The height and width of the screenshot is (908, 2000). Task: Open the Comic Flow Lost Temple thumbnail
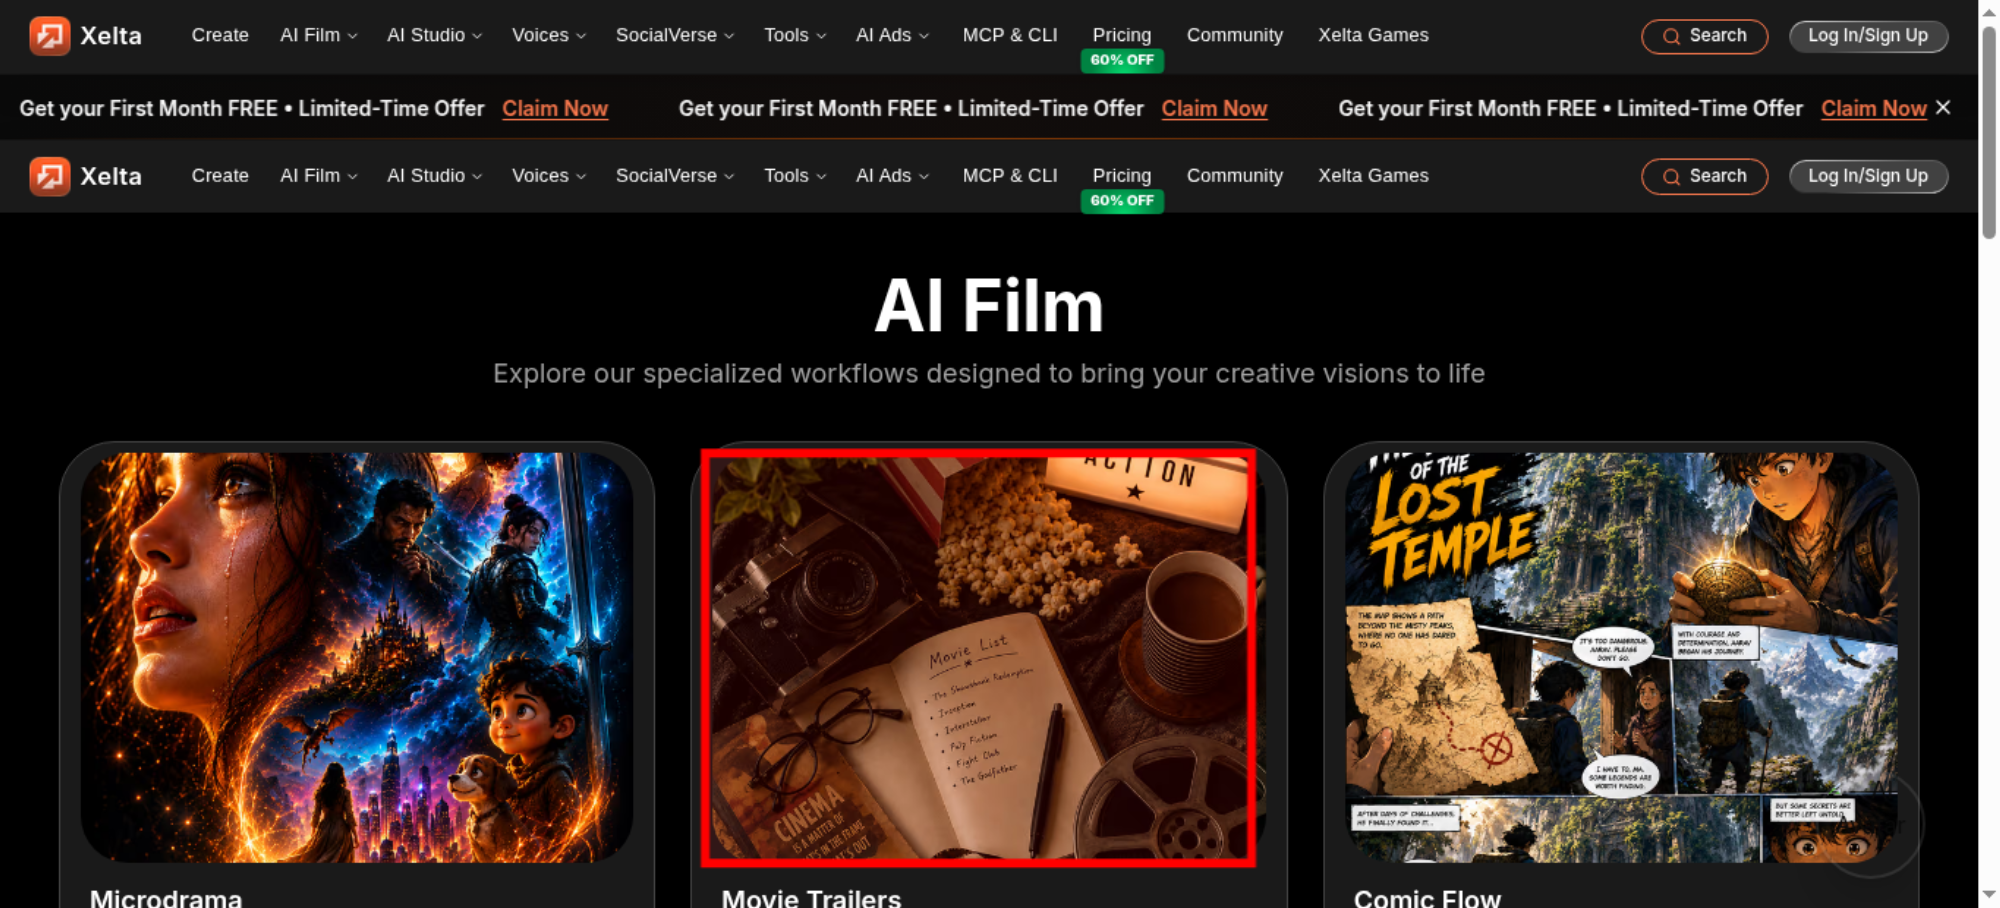pyautogui.click(x=1621, y=657)
